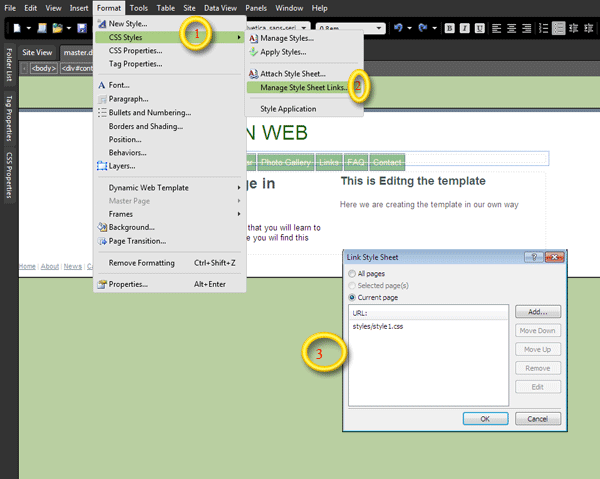Switch to the Site View tab
The width and height of the screenshot is (600, 479).
[37, 52]
